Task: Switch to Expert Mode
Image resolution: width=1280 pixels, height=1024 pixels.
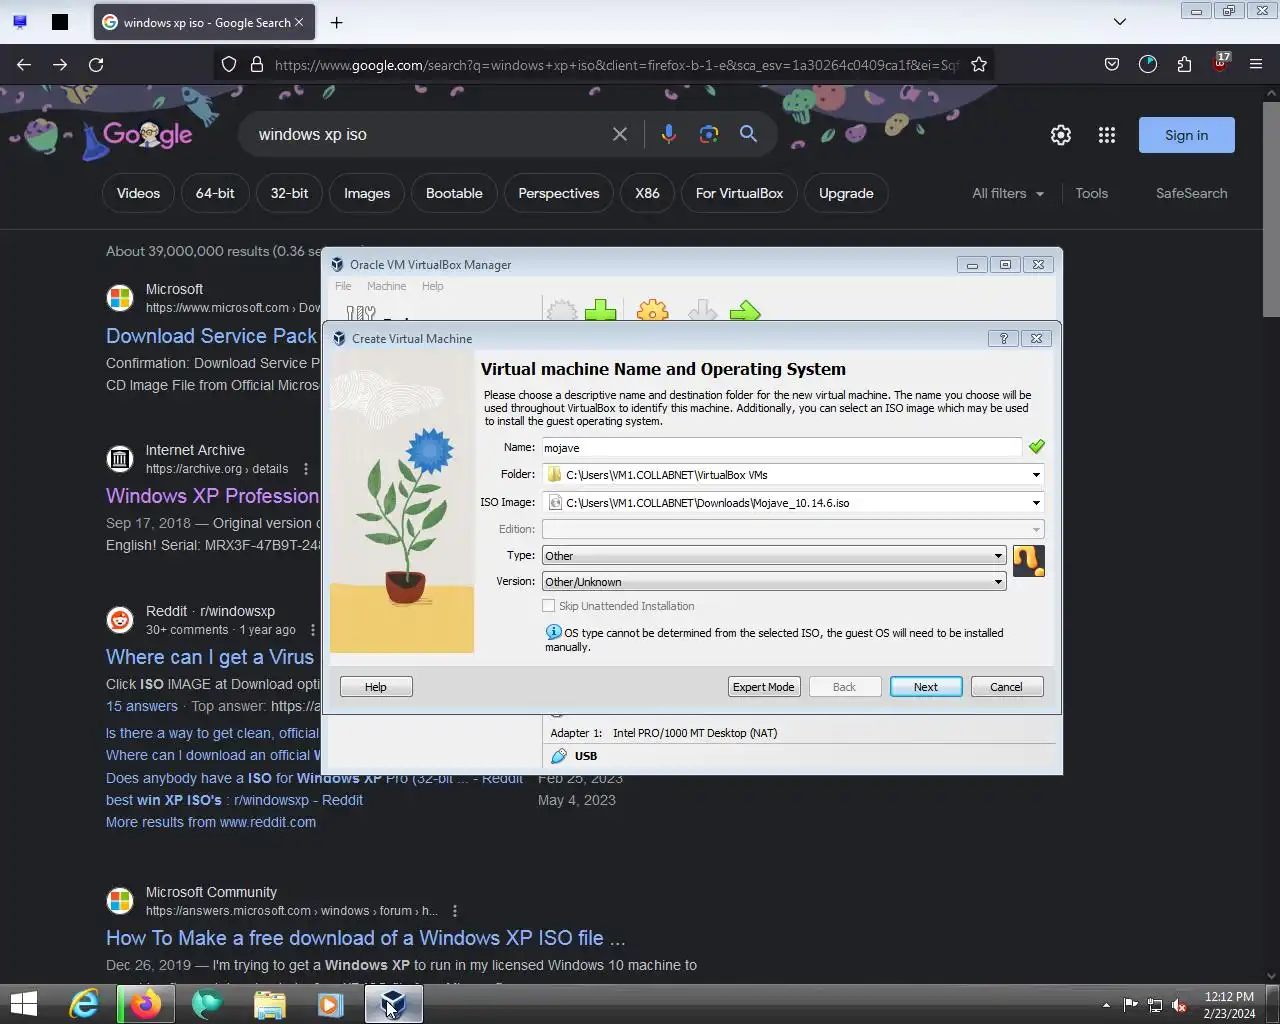Action: click(x=763, y=687)
